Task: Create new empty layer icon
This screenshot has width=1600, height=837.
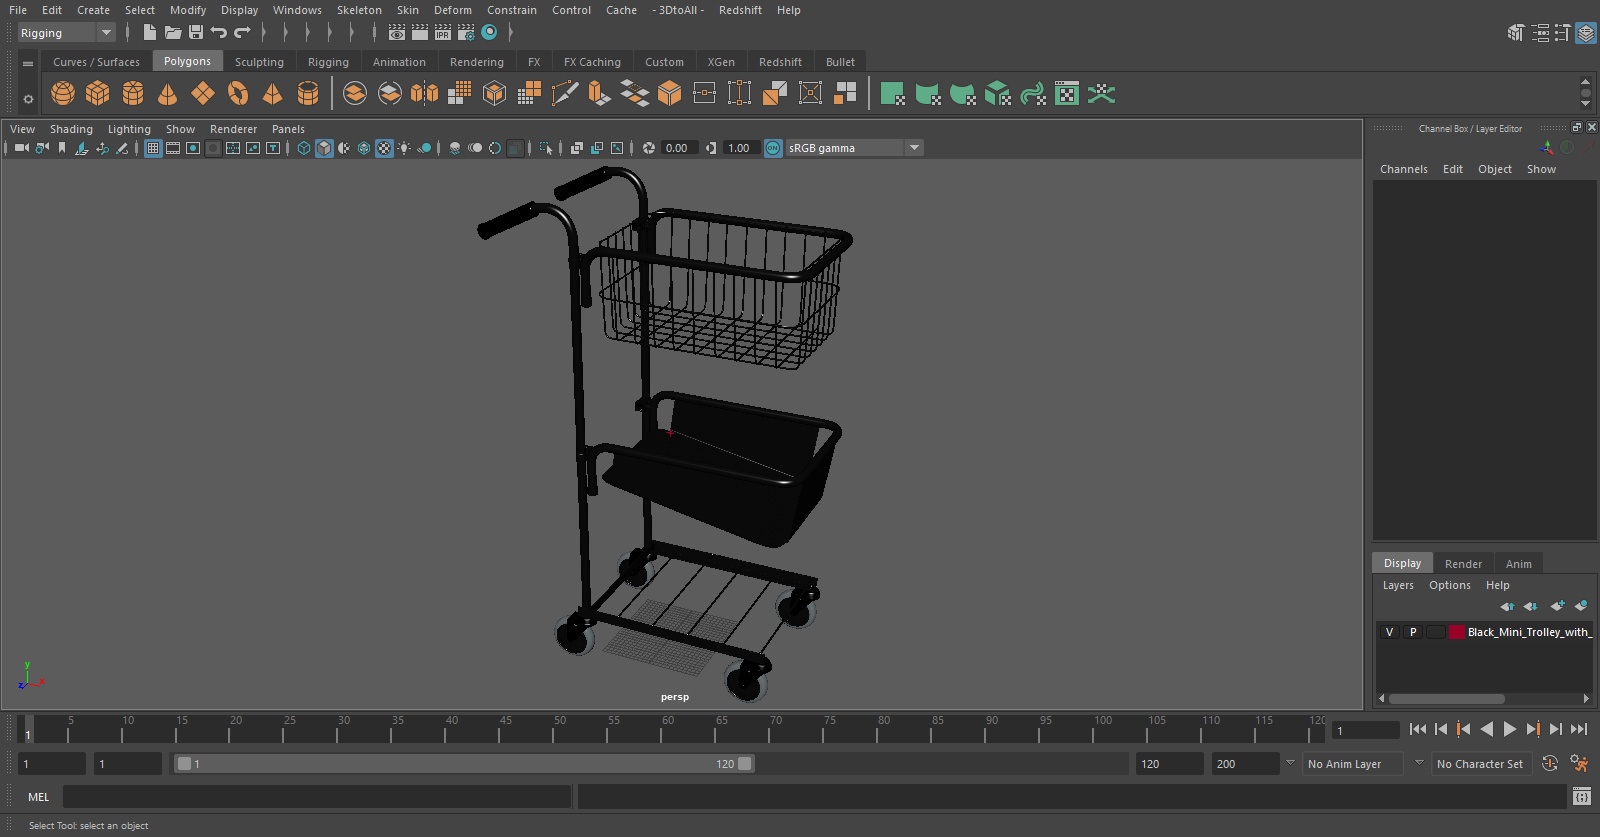Action: (1557, 606)
